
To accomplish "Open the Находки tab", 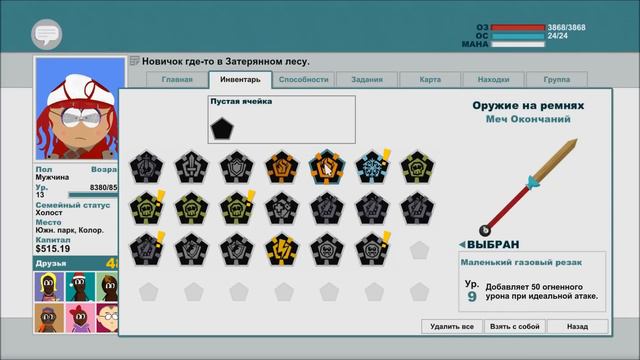I will [493, 80].
